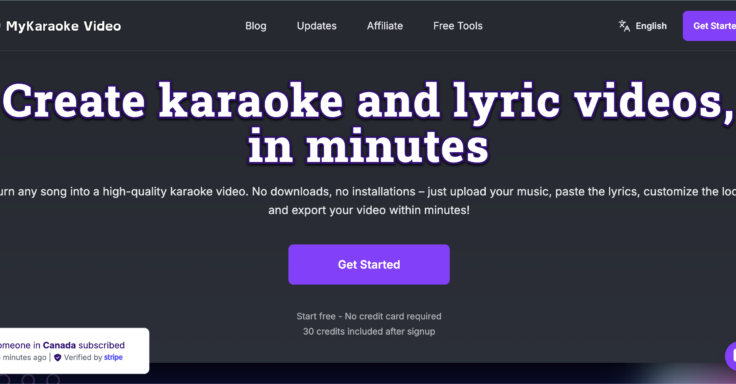The height and width of the screenshot is (384, 736).
Task: Open the Blog page
Action: (x=256, y=26)
